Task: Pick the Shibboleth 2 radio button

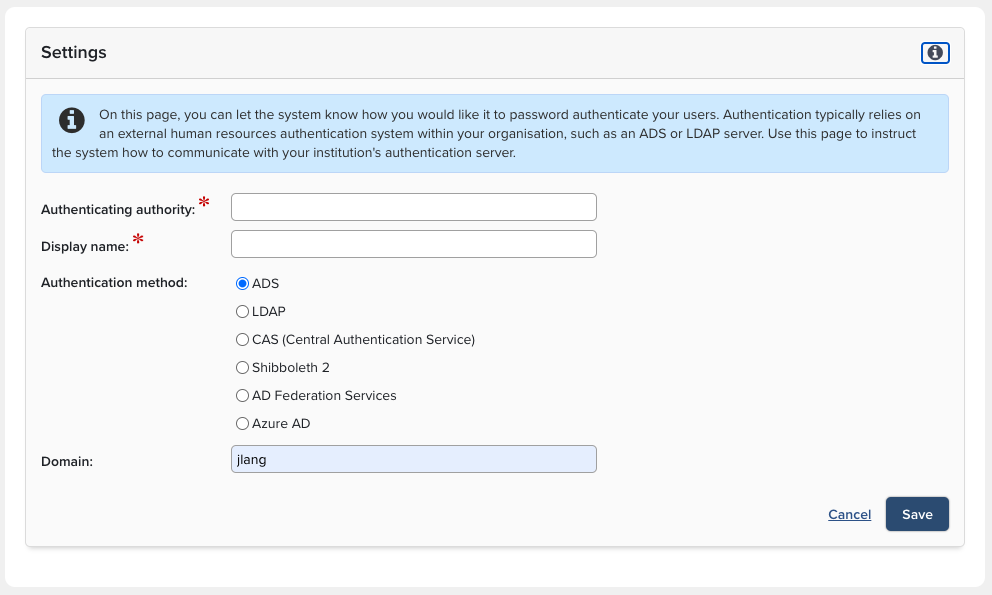Action: click(242, 368)
